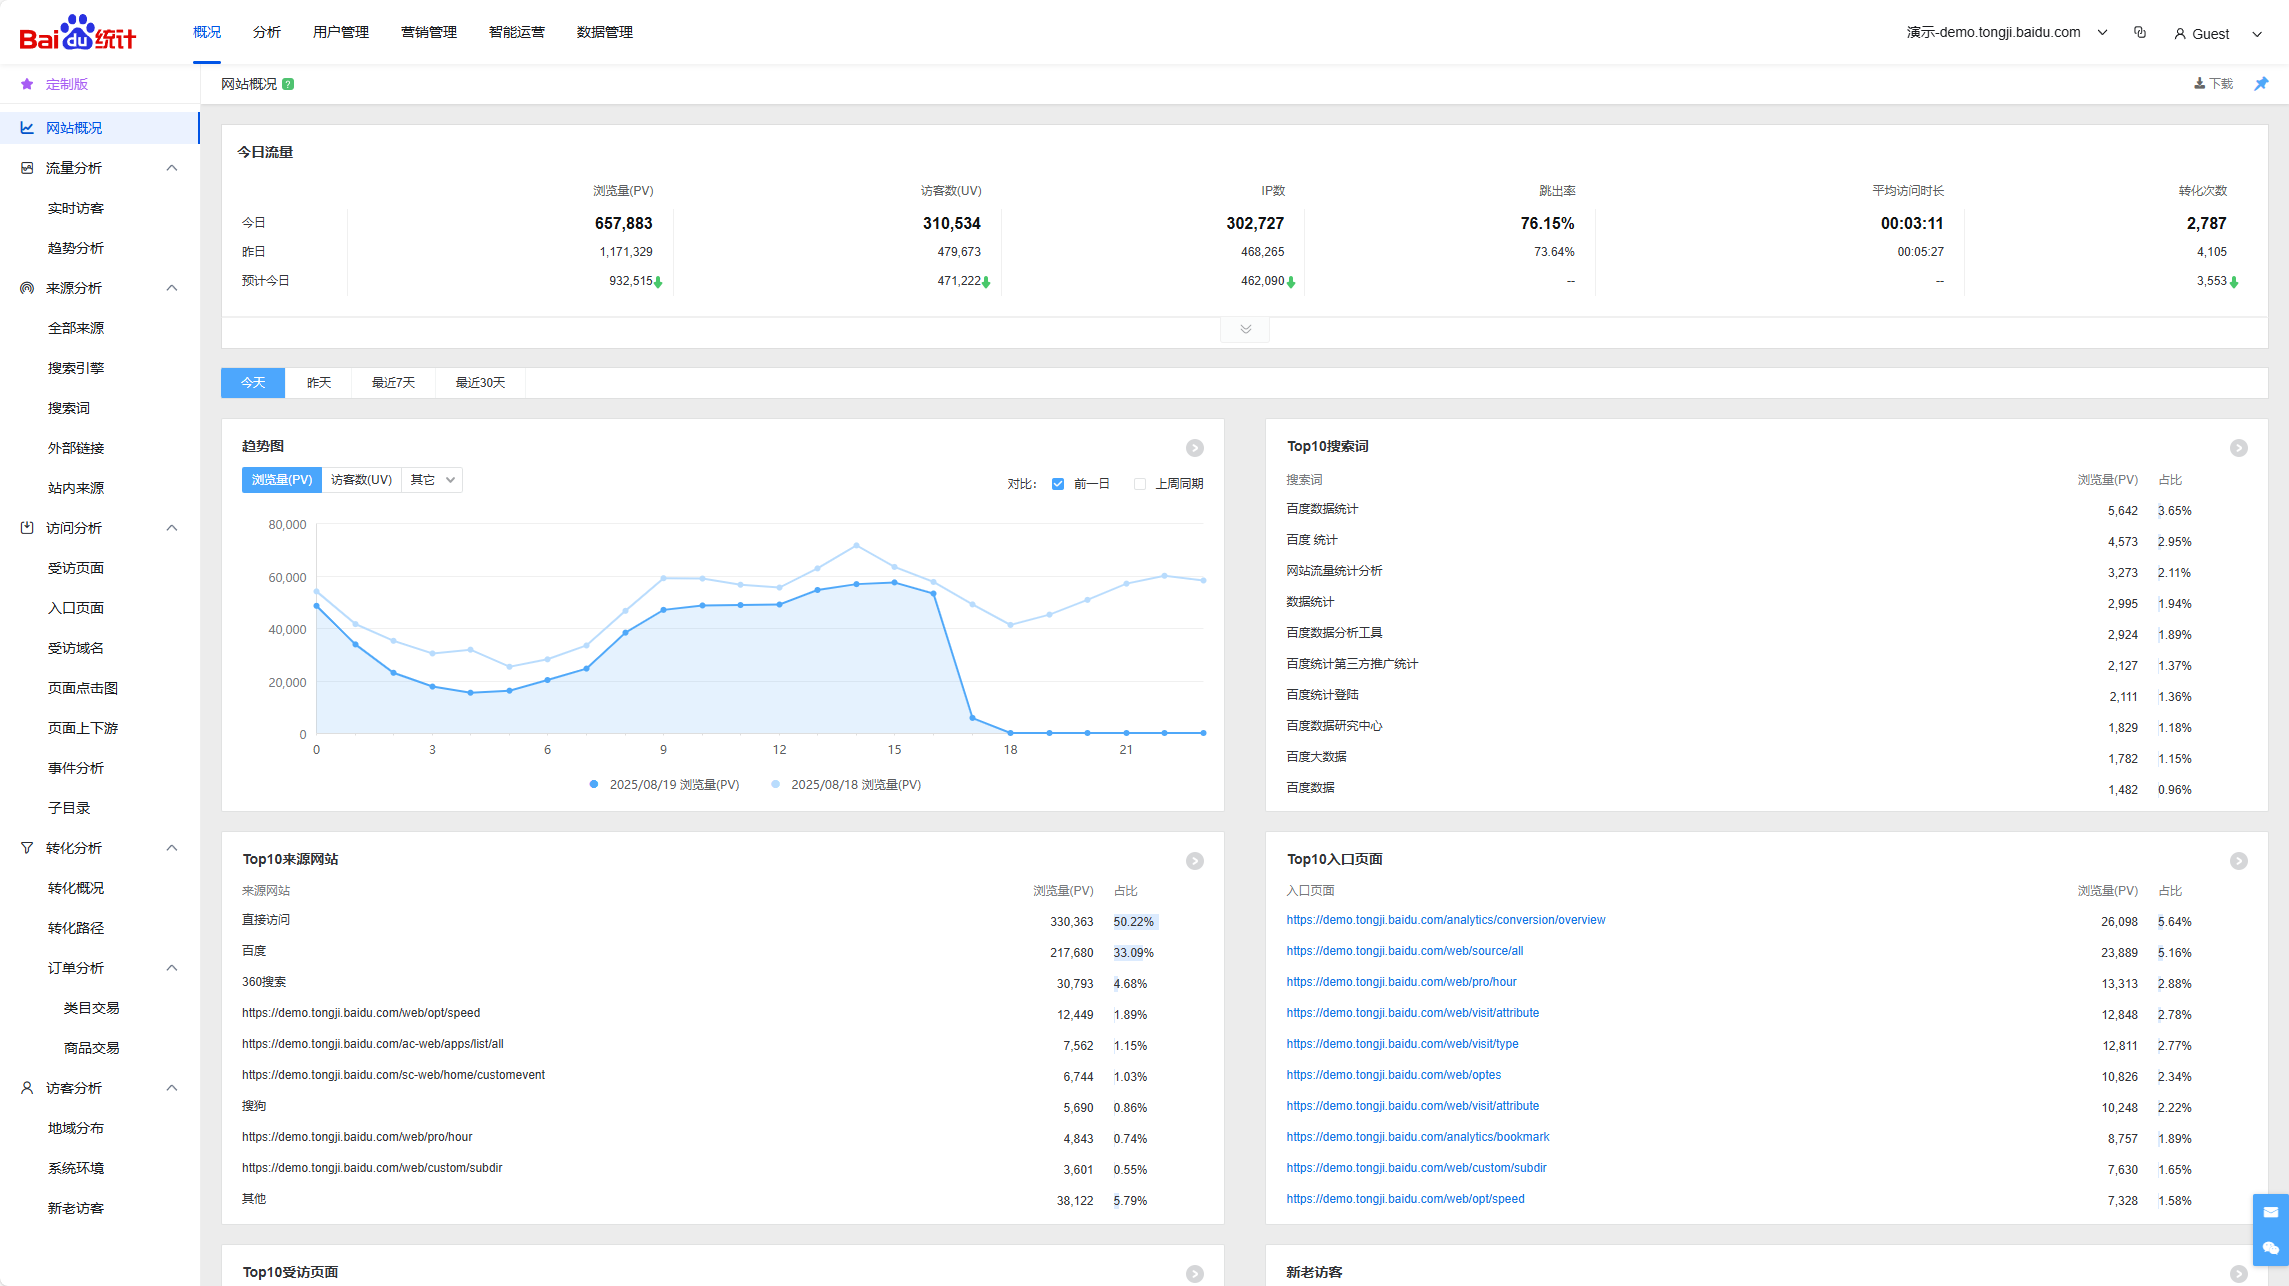
Task: Click the 转化分析 funnel icon
Action: tap(27, 848)
